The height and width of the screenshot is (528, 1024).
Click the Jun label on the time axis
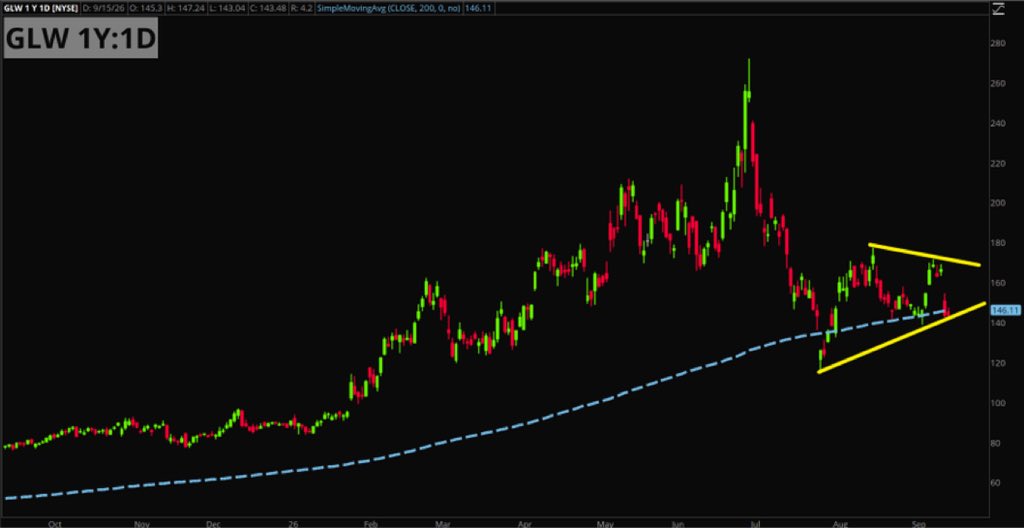(679, 524)
